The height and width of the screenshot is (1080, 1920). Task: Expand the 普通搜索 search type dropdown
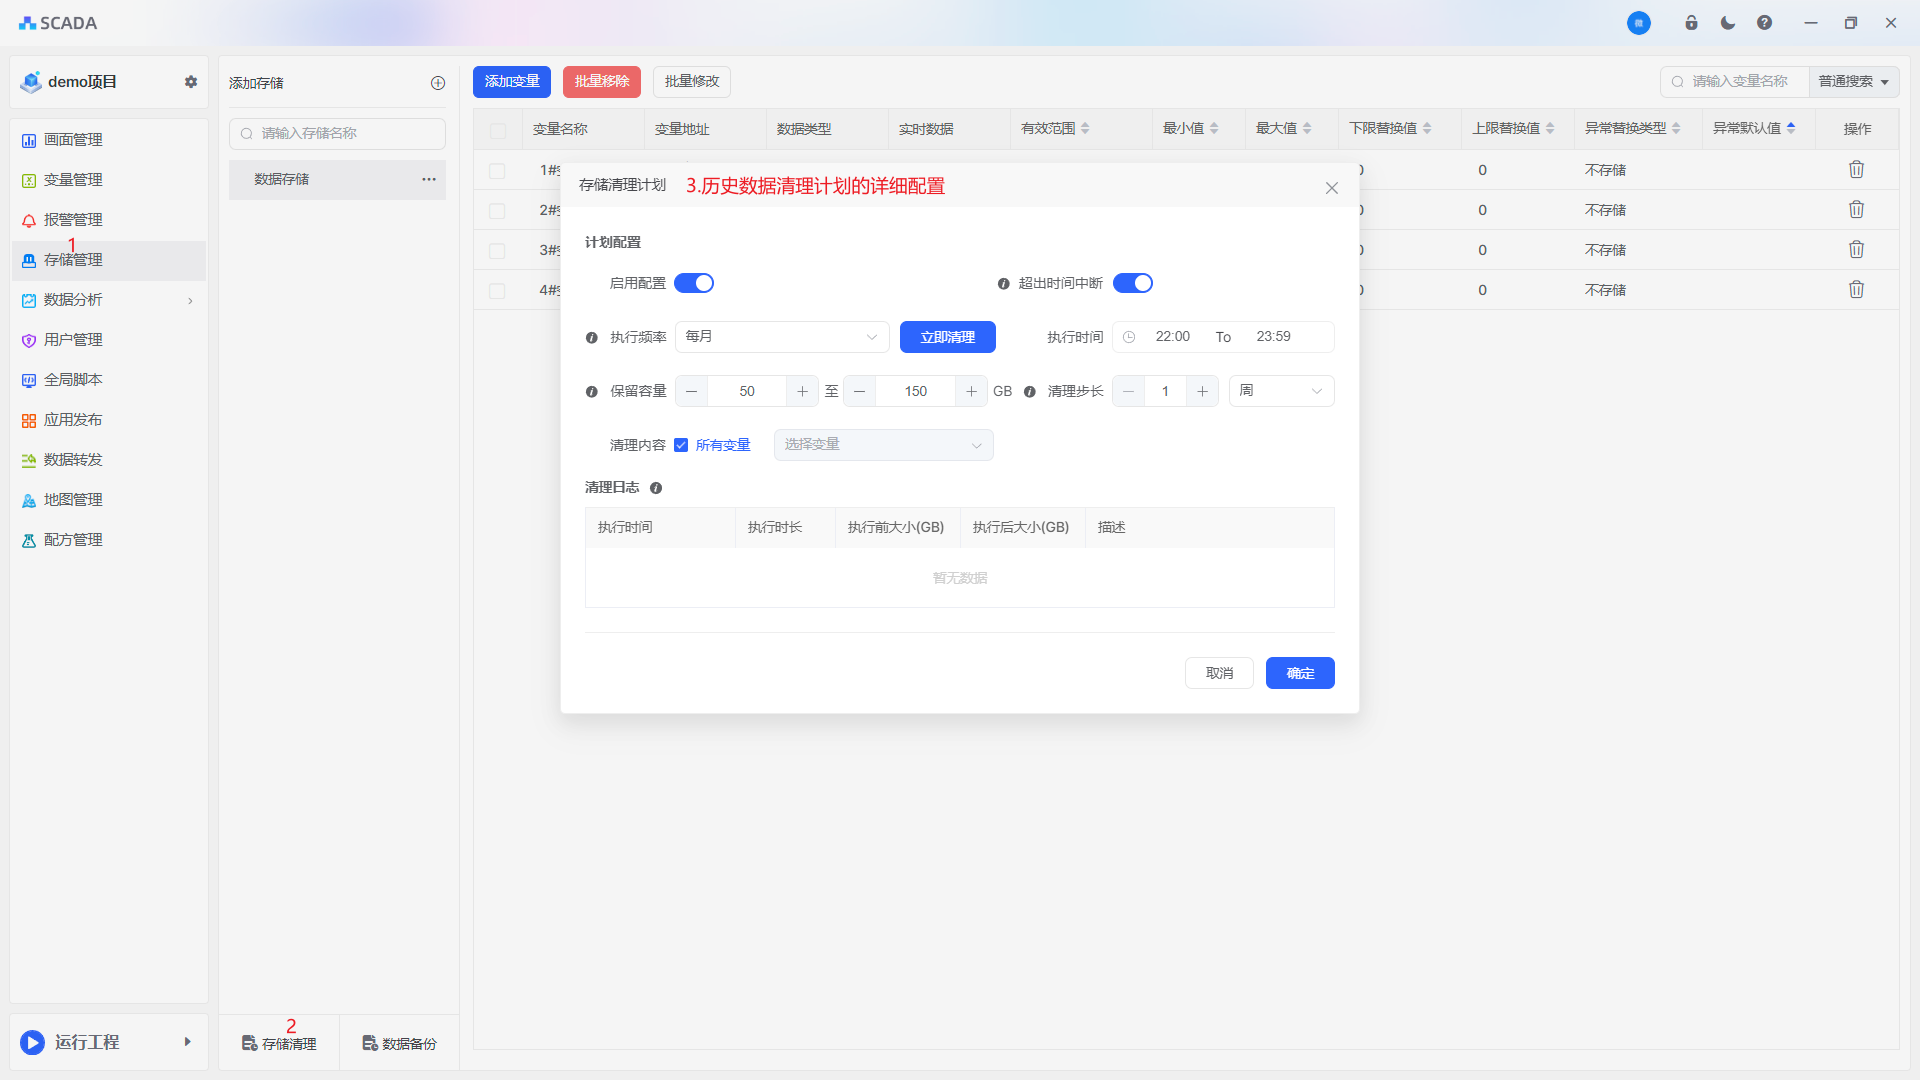[1853, 82]
